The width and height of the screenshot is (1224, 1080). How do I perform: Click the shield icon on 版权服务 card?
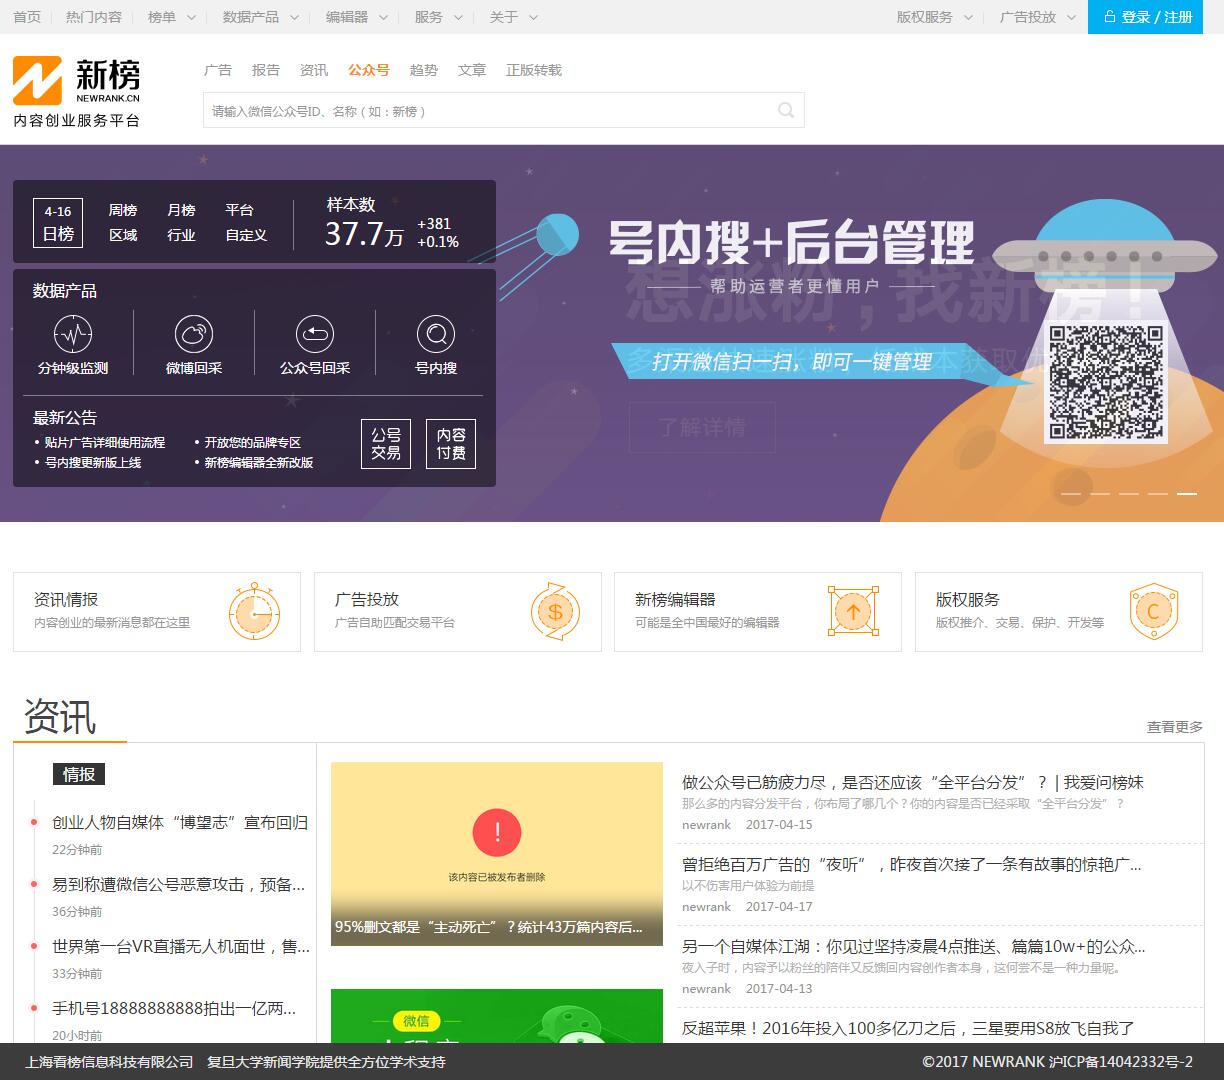click(x=1153, y=611)
